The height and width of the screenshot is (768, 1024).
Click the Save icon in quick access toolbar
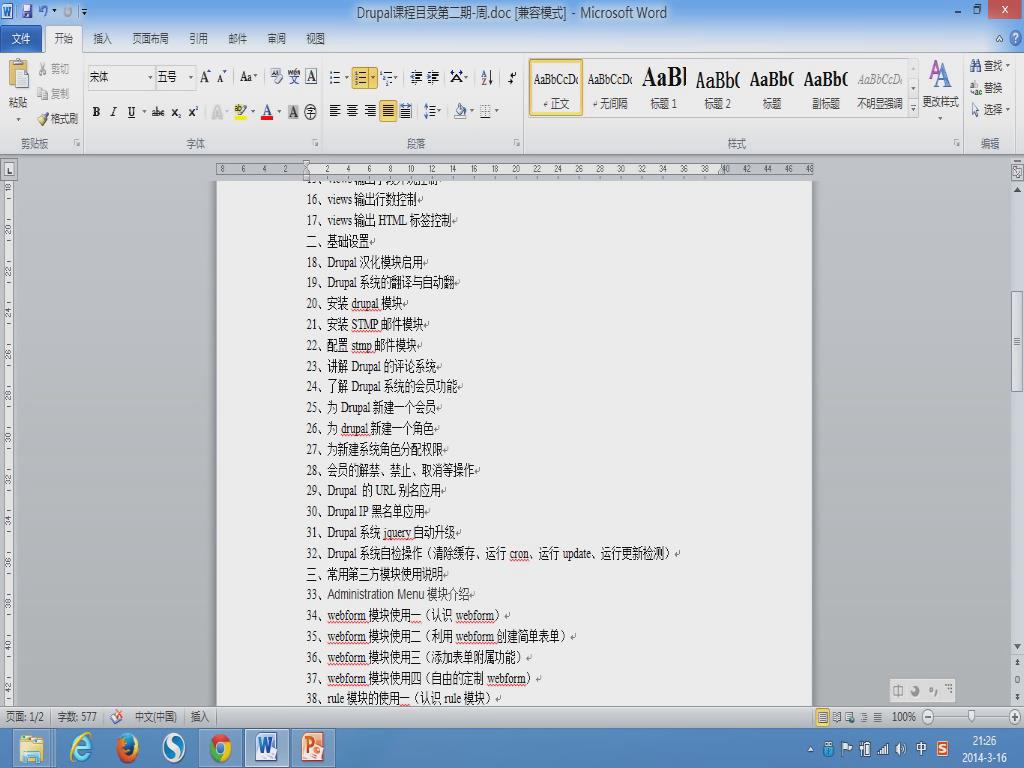click(x=27, y=11)
